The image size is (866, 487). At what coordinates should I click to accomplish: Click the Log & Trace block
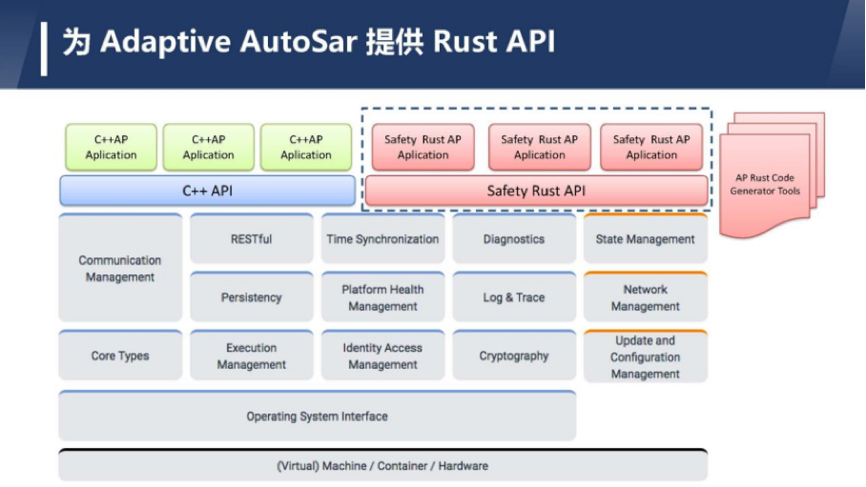514,297
